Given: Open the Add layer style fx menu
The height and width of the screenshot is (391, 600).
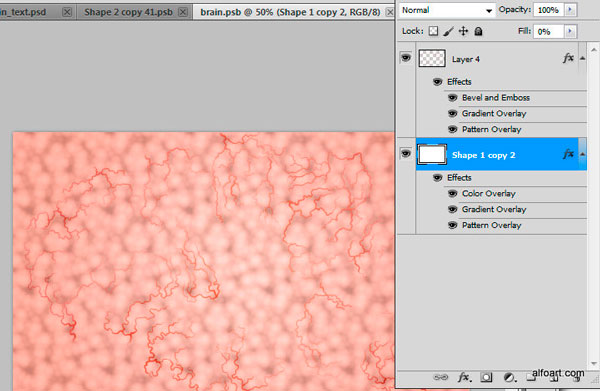Looking at the screenshot, I should click(465, 377).
